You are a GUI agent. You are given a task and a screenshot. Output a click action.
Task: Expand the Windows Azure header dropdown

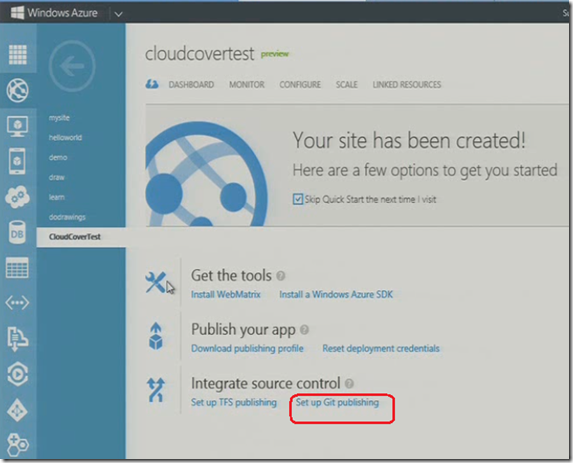point(118,14)
